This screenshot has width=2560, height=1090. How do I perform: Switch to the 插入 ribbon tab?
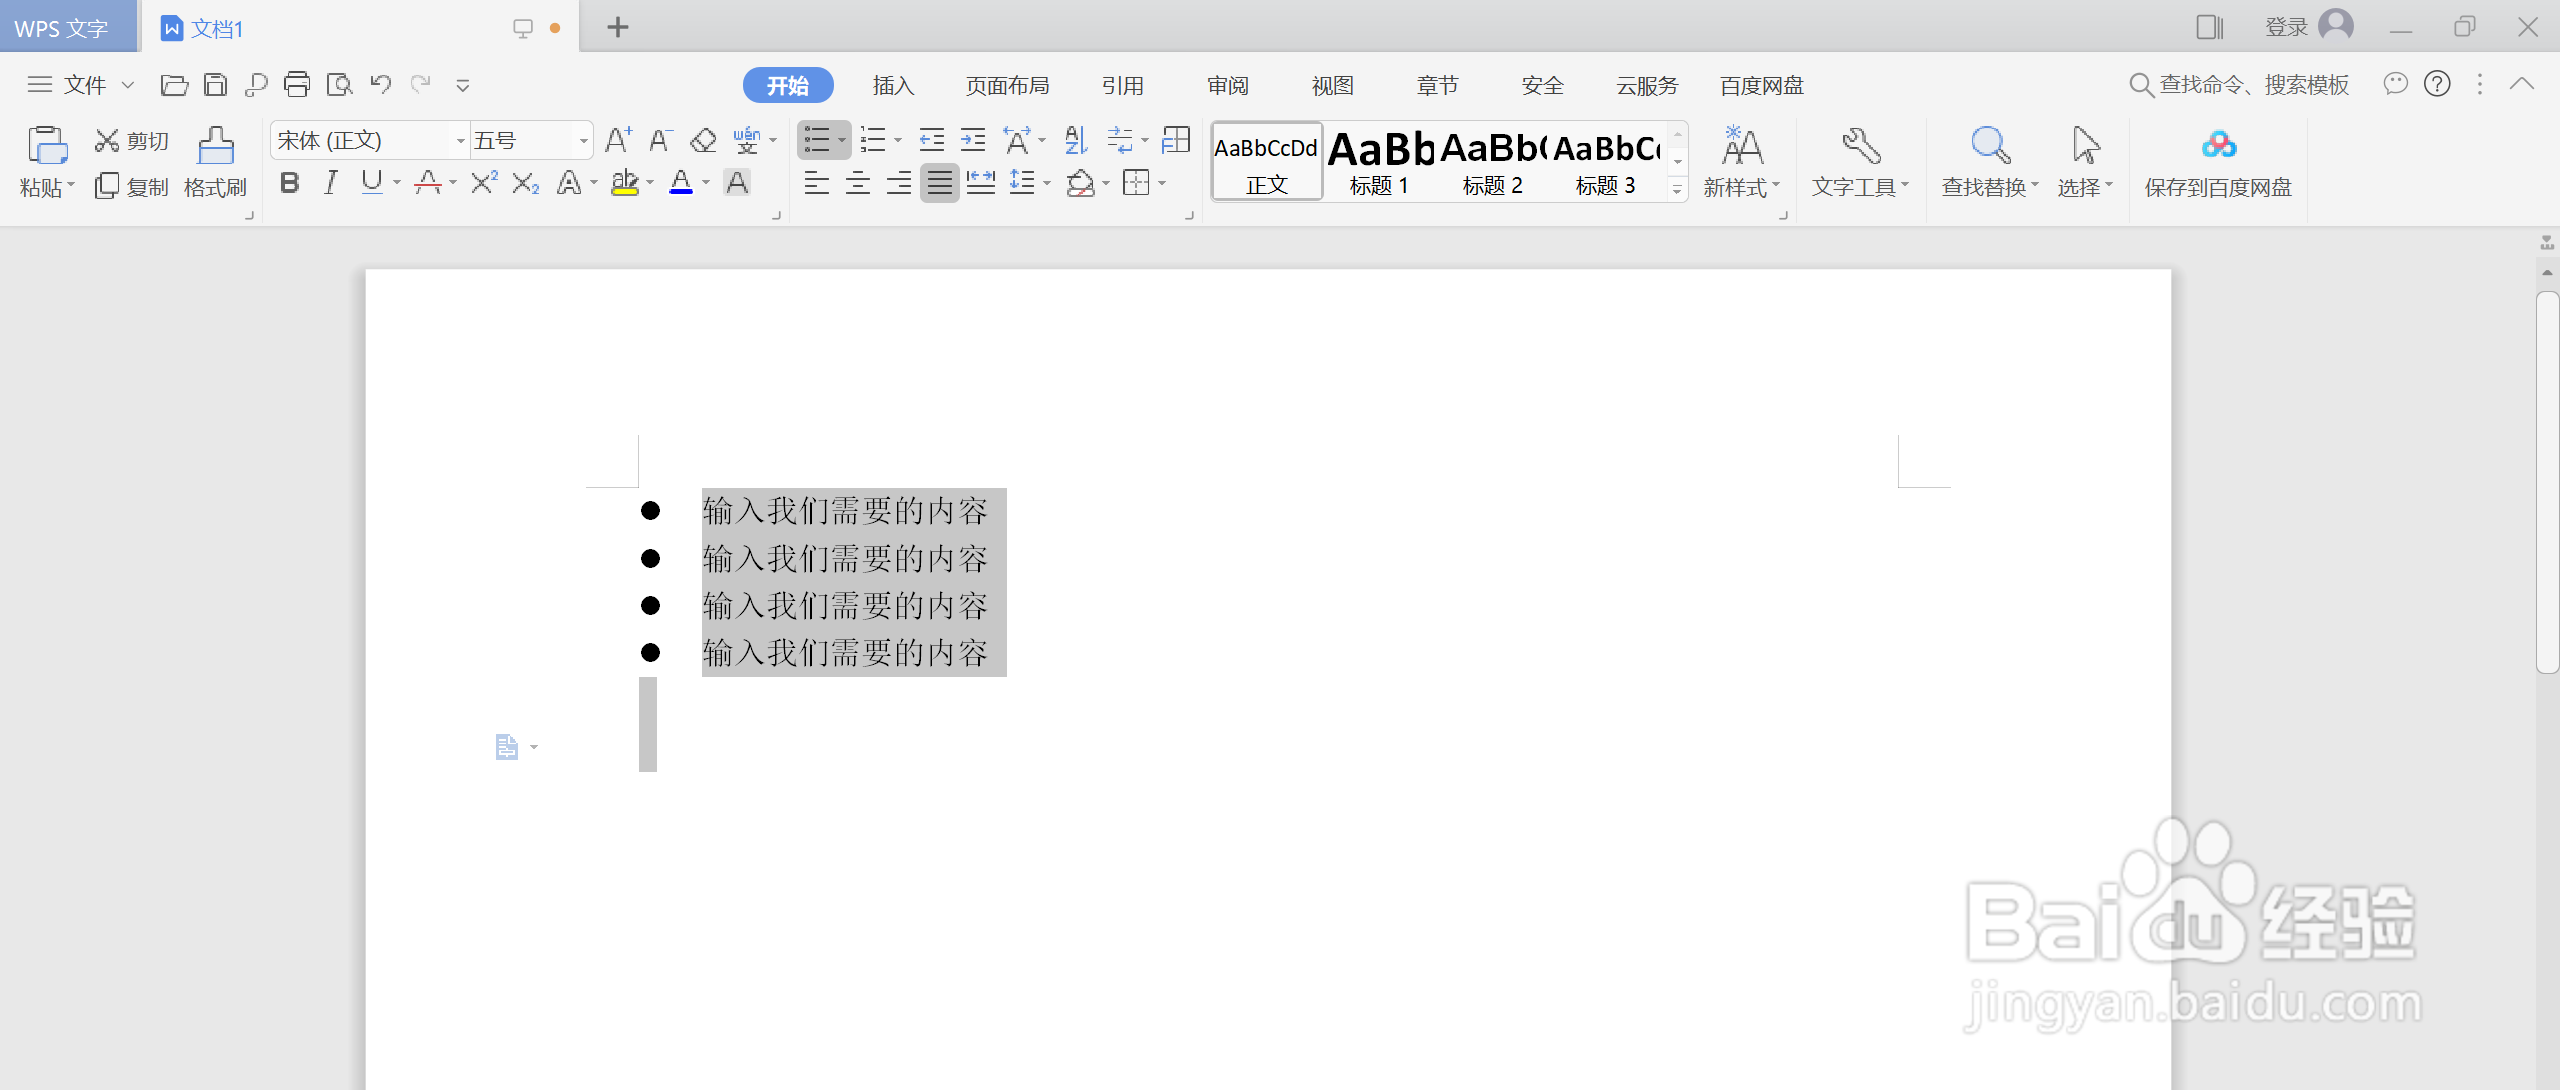click(x=893, y=86)
